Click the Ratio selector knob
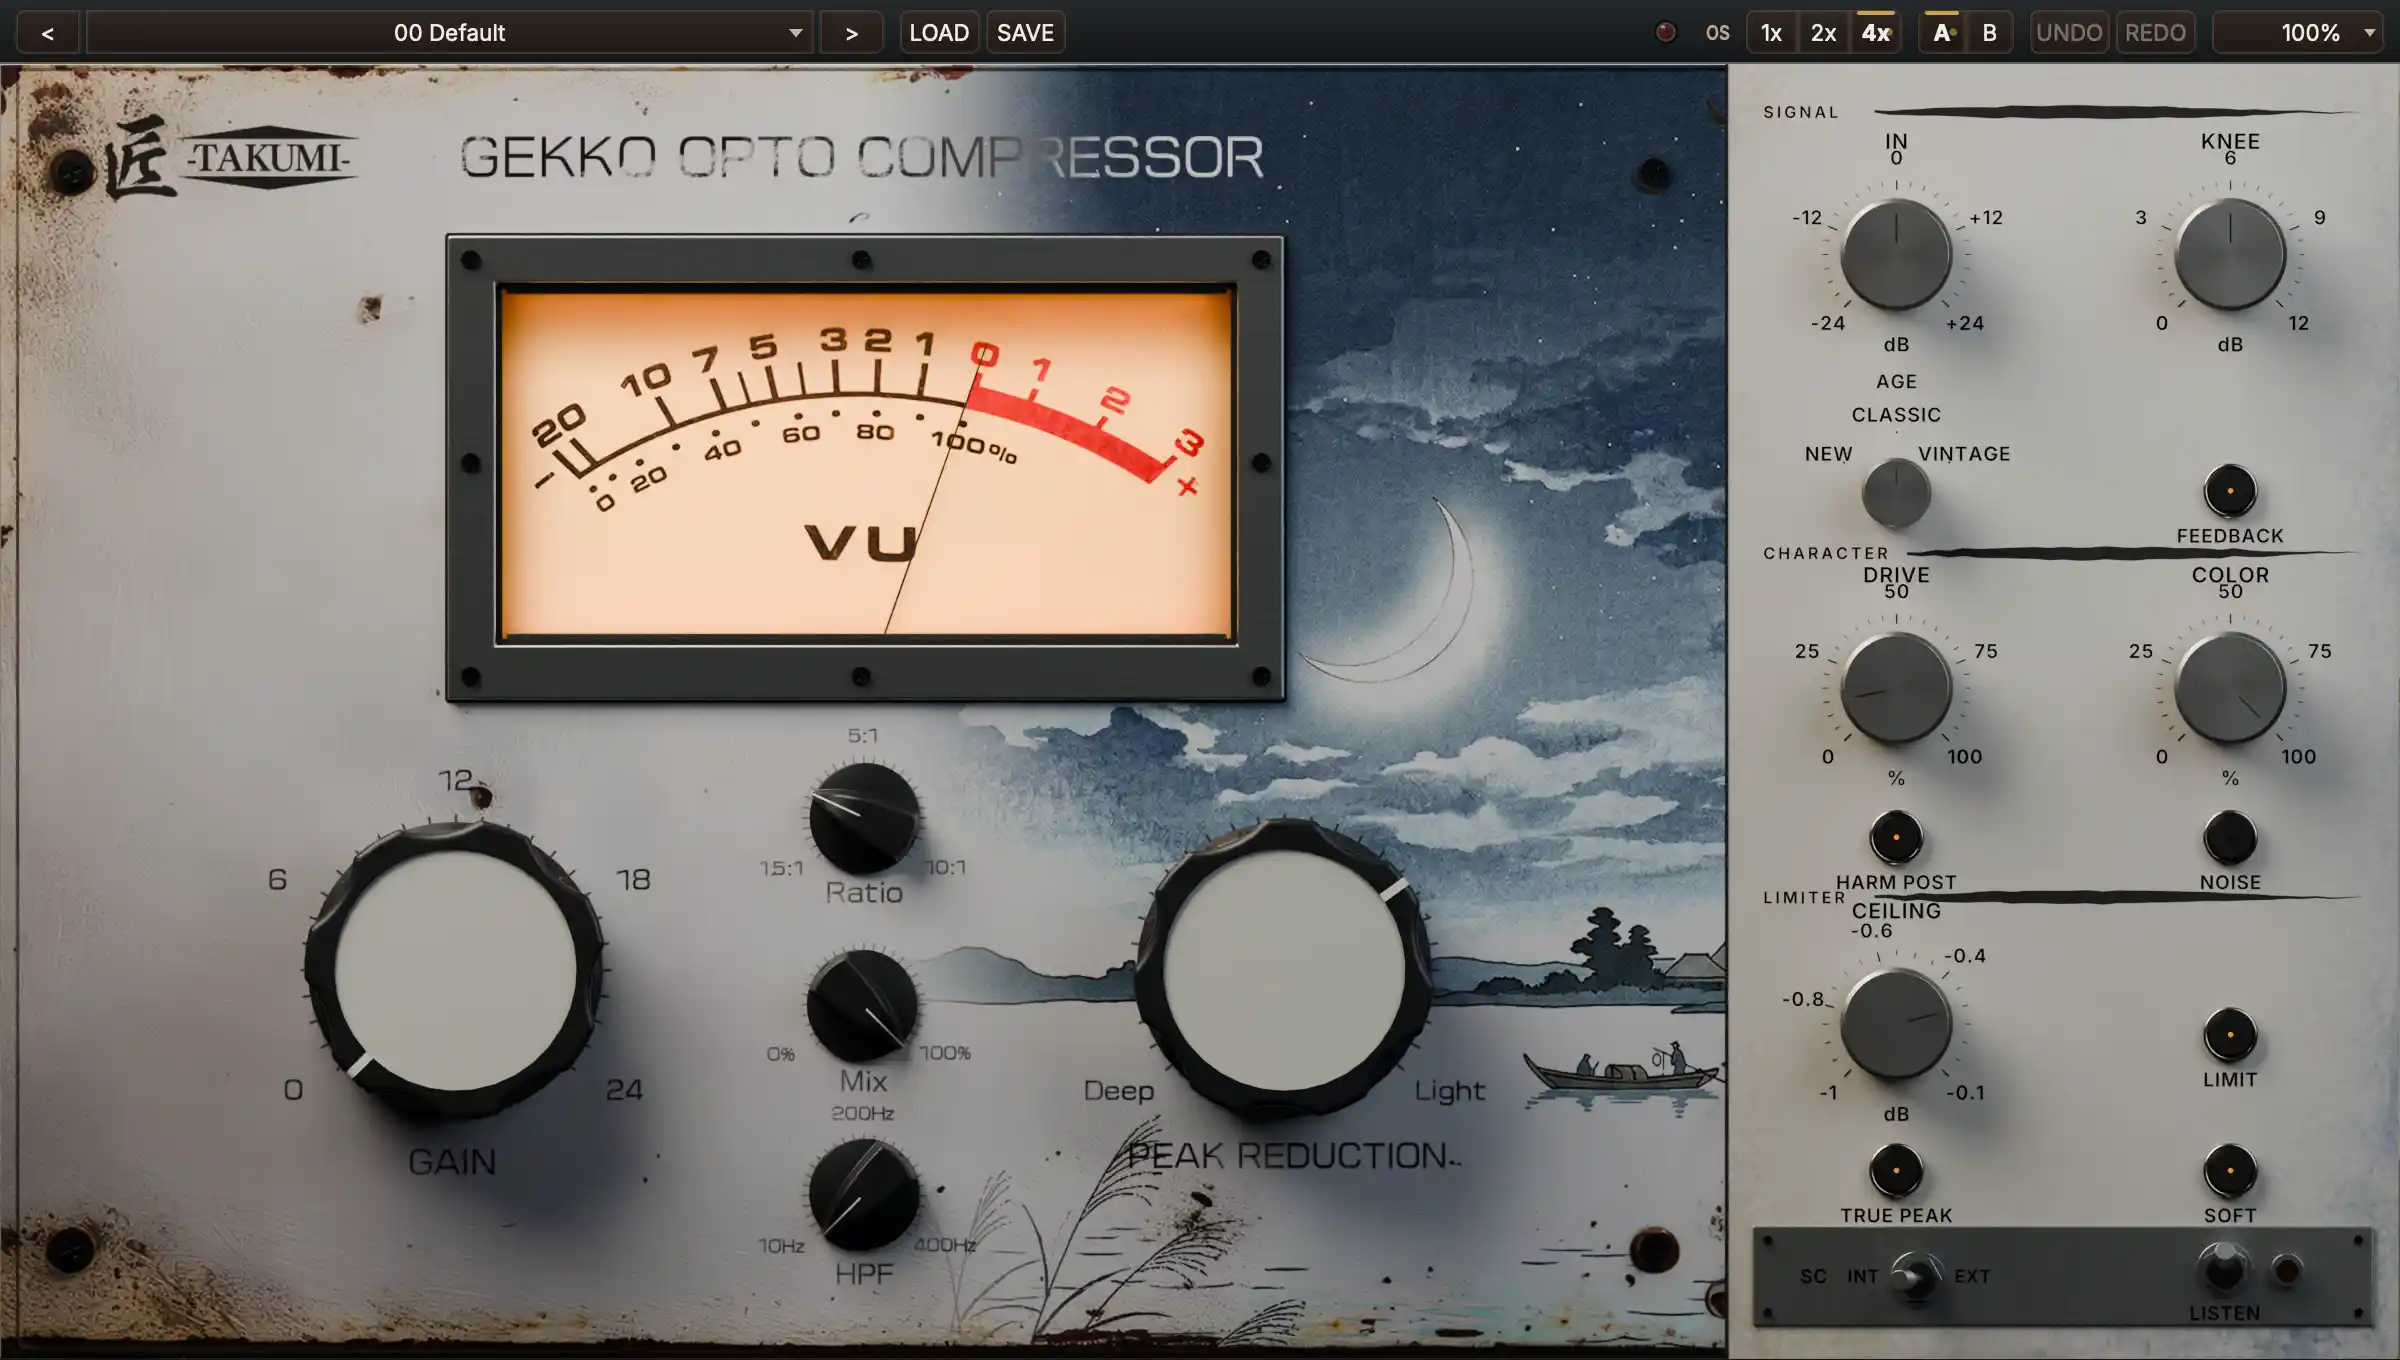Image resolution: width=2400 pixels, height=1360 pixels. 864,818
